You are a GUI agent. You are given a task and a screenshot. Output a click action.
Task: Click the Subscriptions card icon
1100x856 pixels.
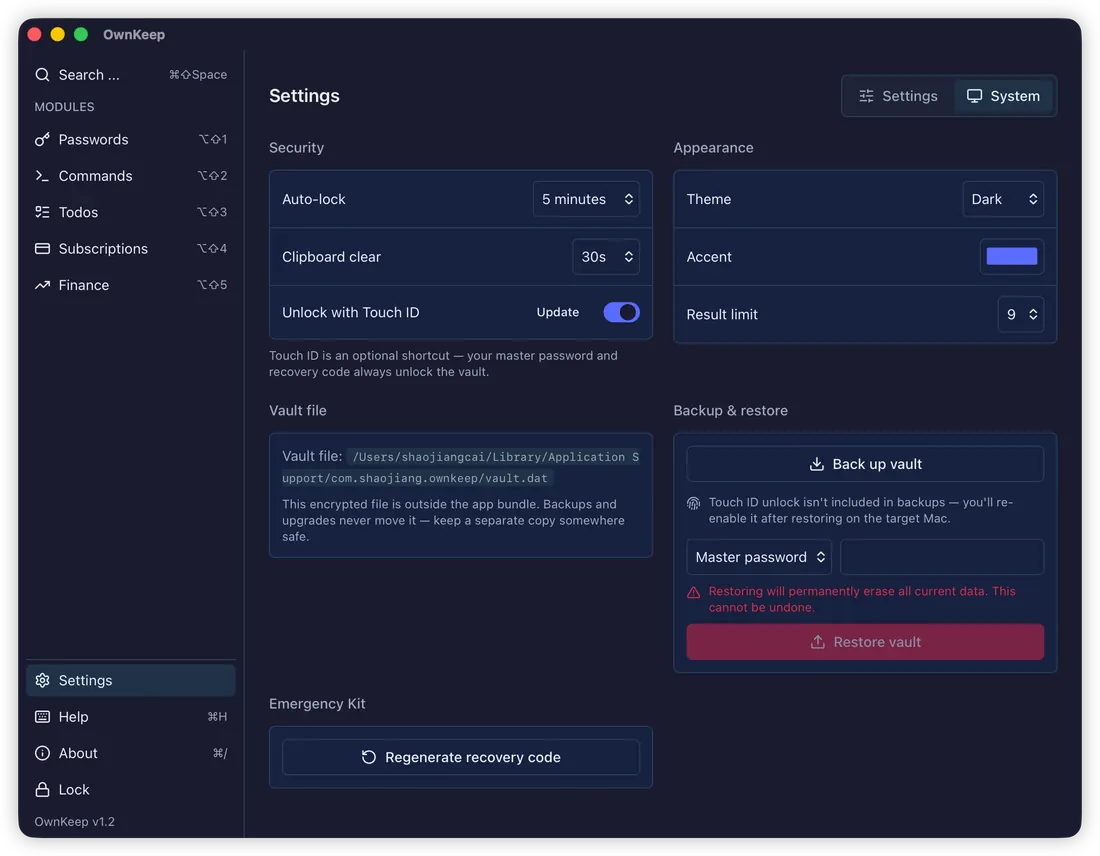tap(42, 248)
